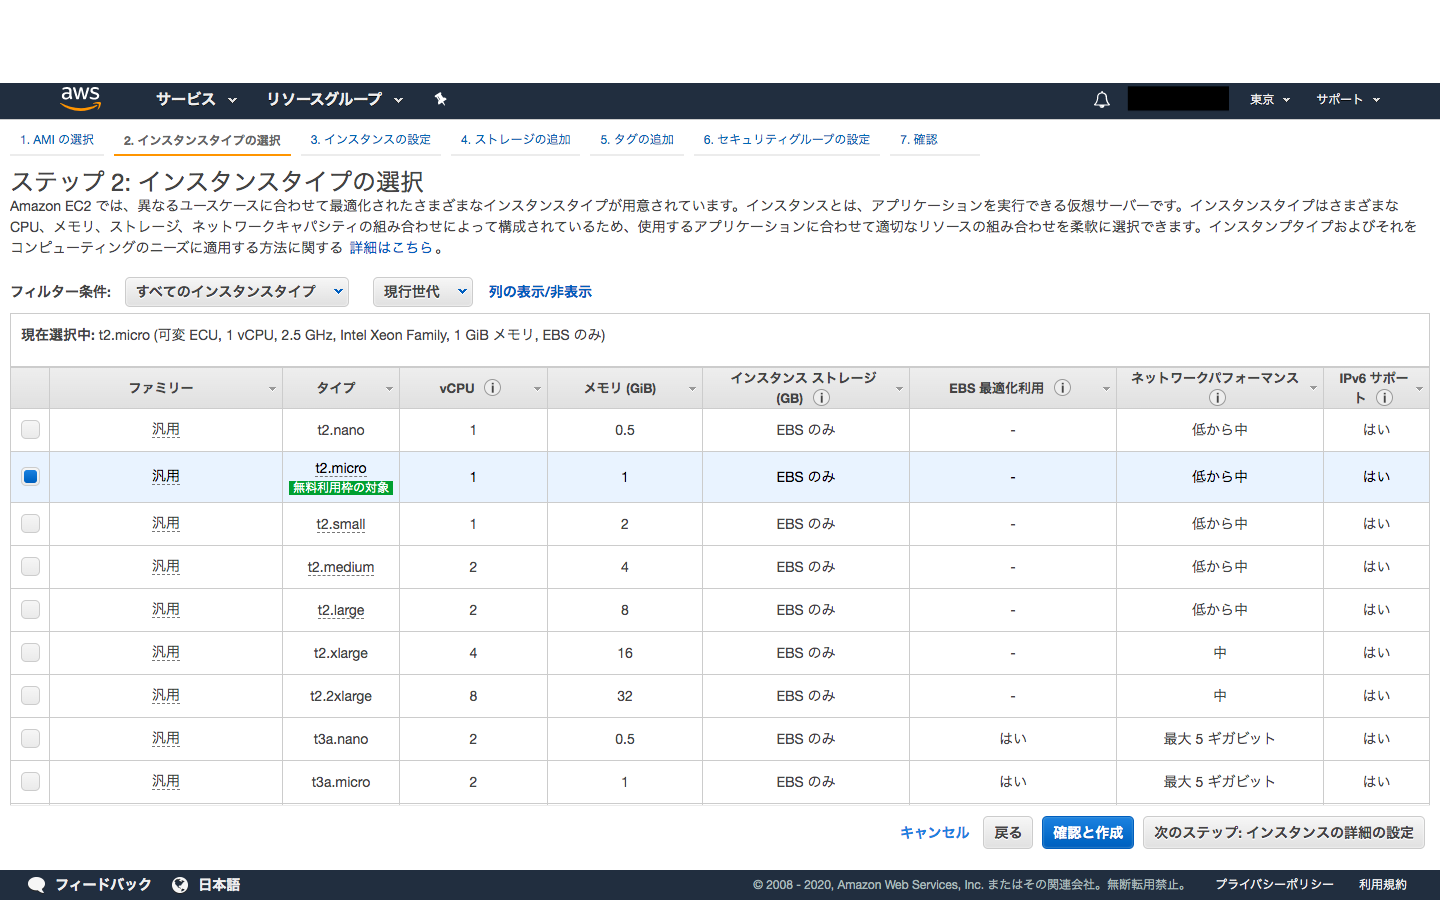Click the blacked-out account name field

[1178, 99]
